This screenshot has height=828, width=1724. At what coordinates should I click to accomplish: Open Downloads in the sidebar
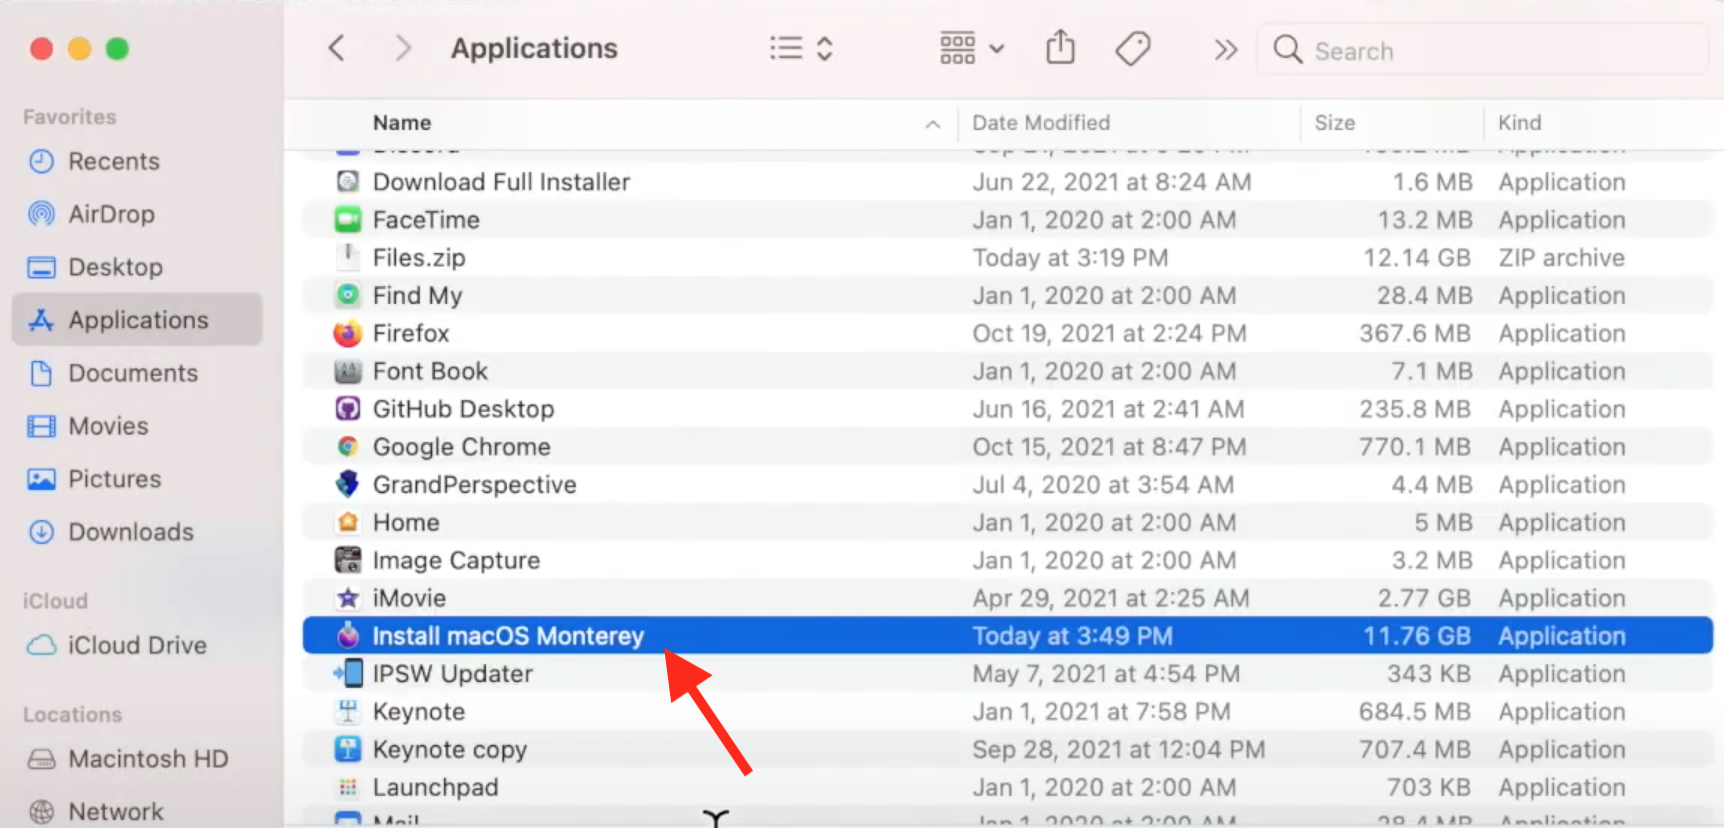pos(130,532)
